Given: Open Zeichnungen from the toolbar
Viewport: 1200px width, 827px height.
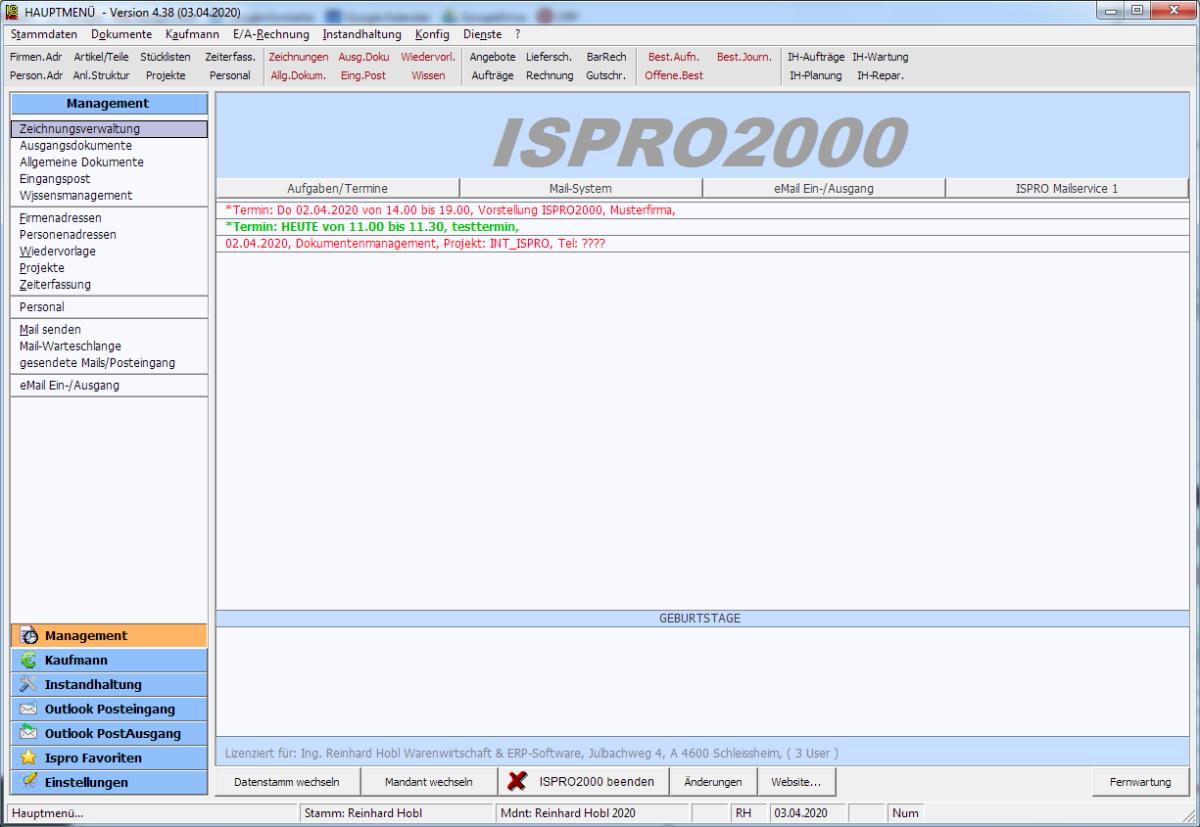Looking at the screenshot, I should (299, 57).
